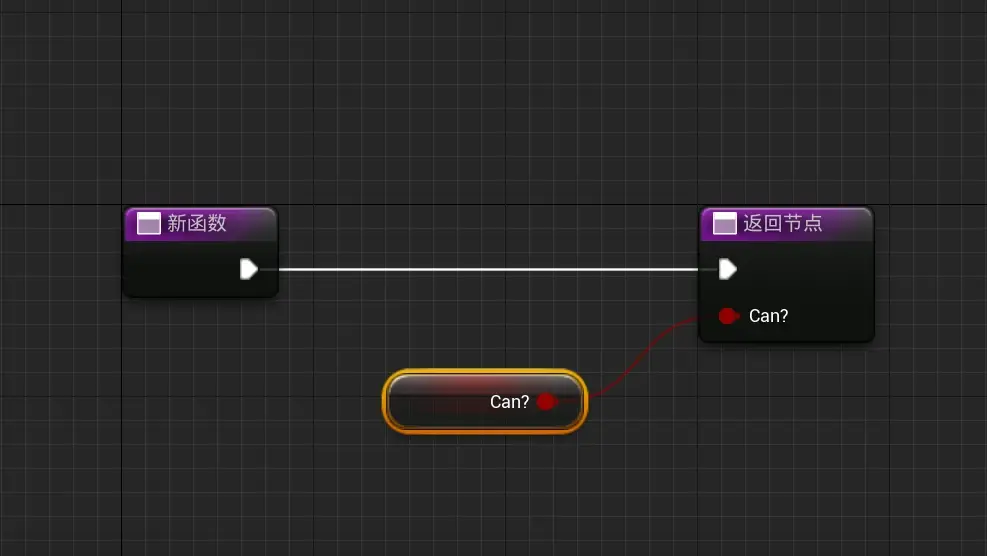Viewport: 987px width, 556px height.
Task: Click the 返回节点 node function icon
Action: pyautogui.click(x=725, y=223)
